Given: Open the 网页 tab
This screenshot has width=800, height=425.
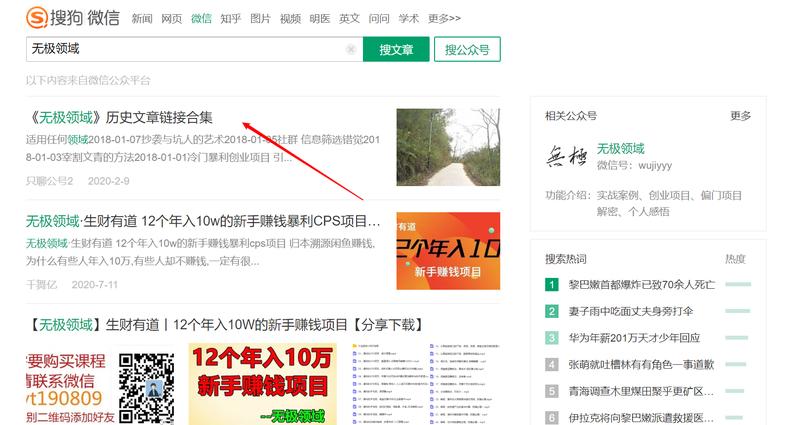Looking at the screenshot, I should pyautogui.click(x=171, y=18).
